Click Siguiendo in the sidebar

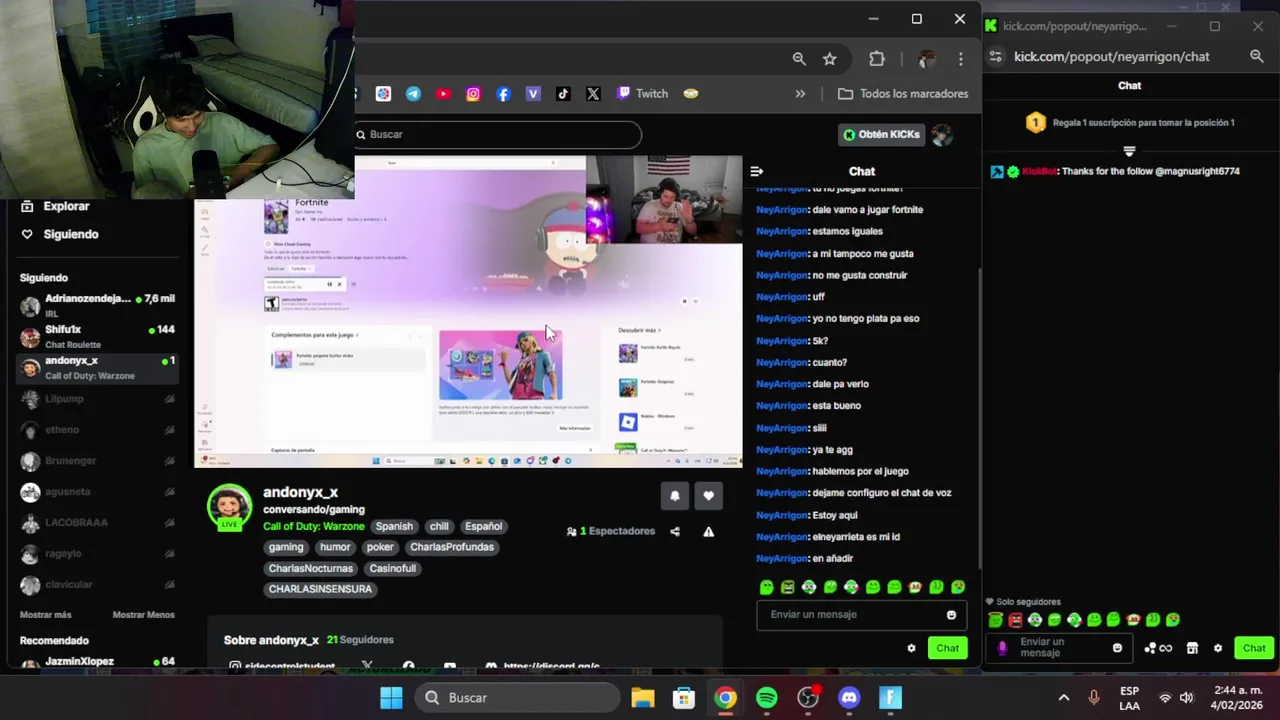click(x=60, y=234)
